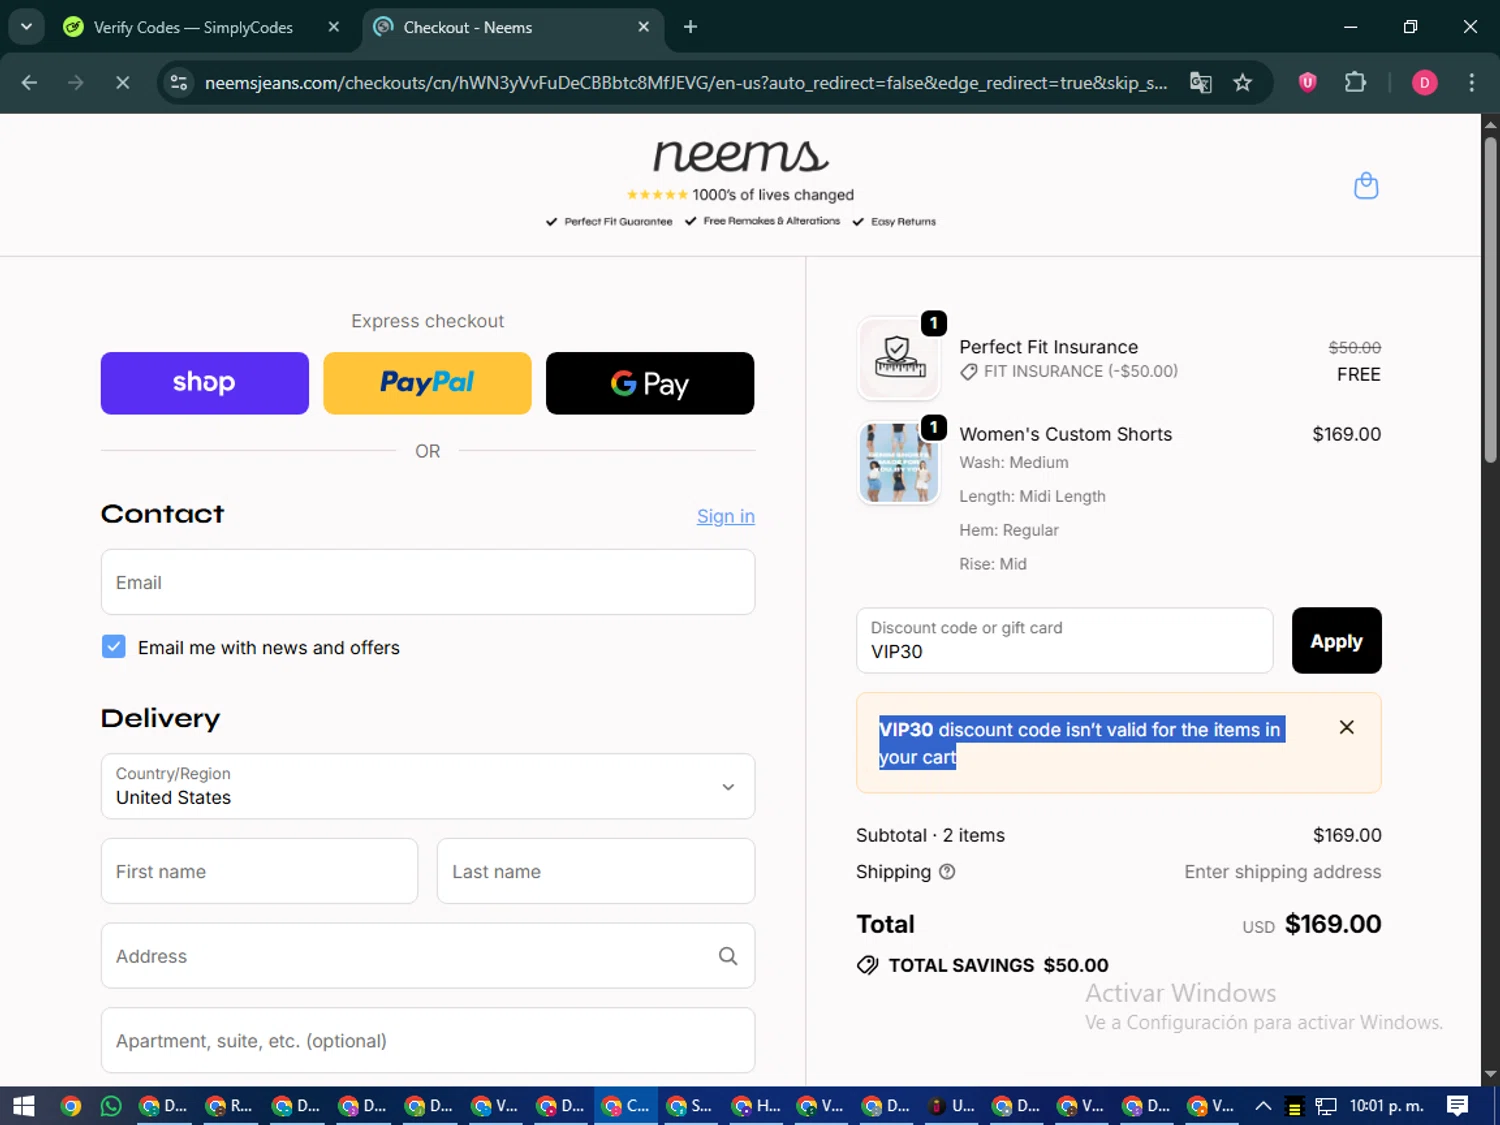Image resolution: width=1500 pixels, height=1125 pixels.
Task: View site information icon in address bar
Action: pyautogui.click(x=179, y=83)
